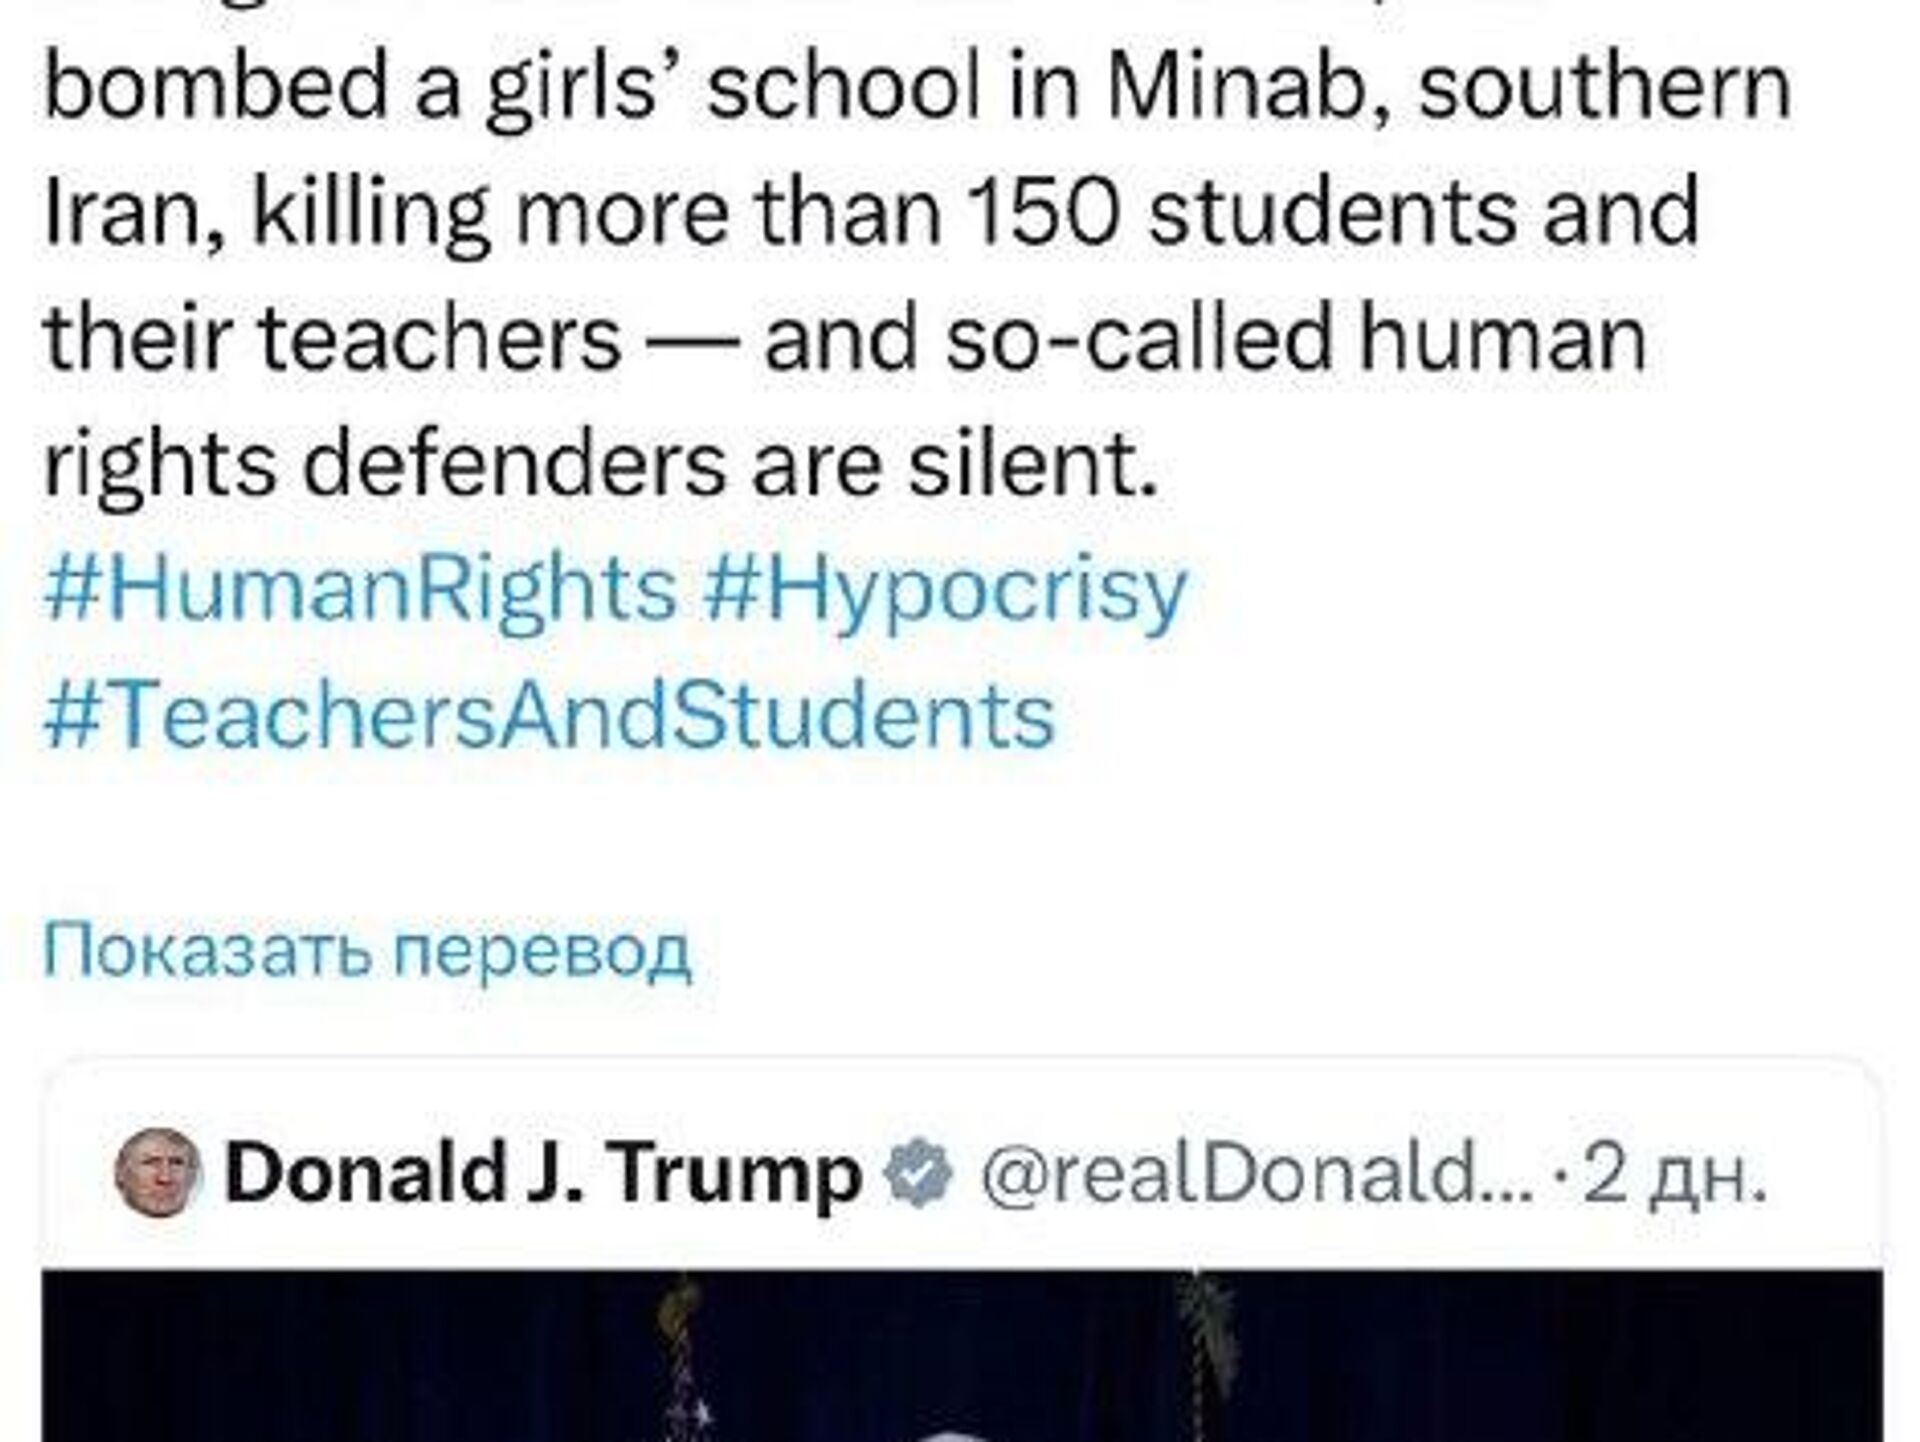Click the line 'rights defenders are silent.'
The height and width of the screenshot is (1442, 1920).
[600, 463]
